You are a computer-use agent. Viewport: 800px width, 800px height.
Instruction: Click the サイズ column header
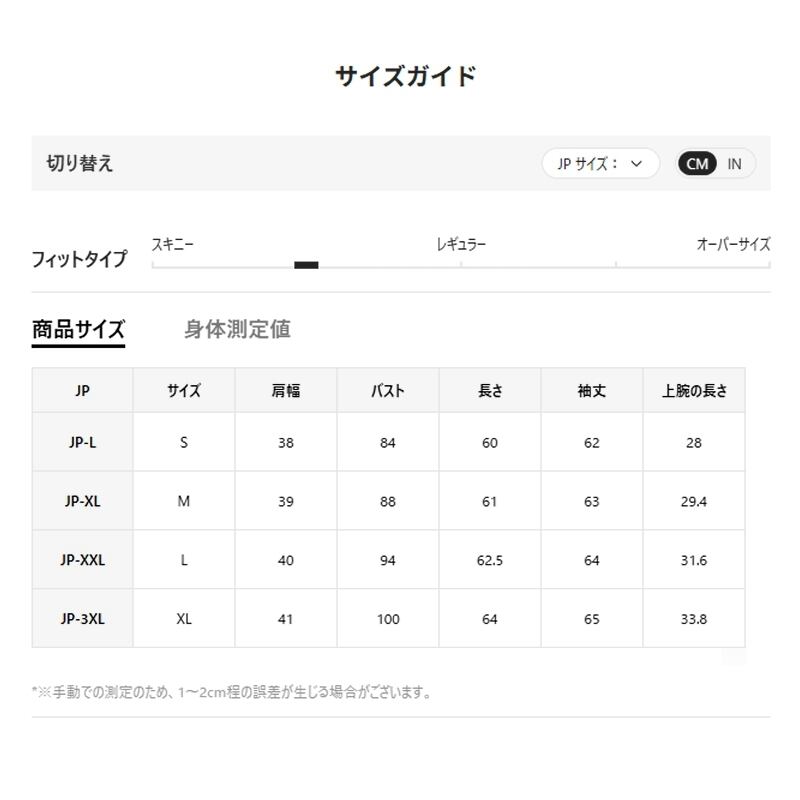tap(184, 390)
